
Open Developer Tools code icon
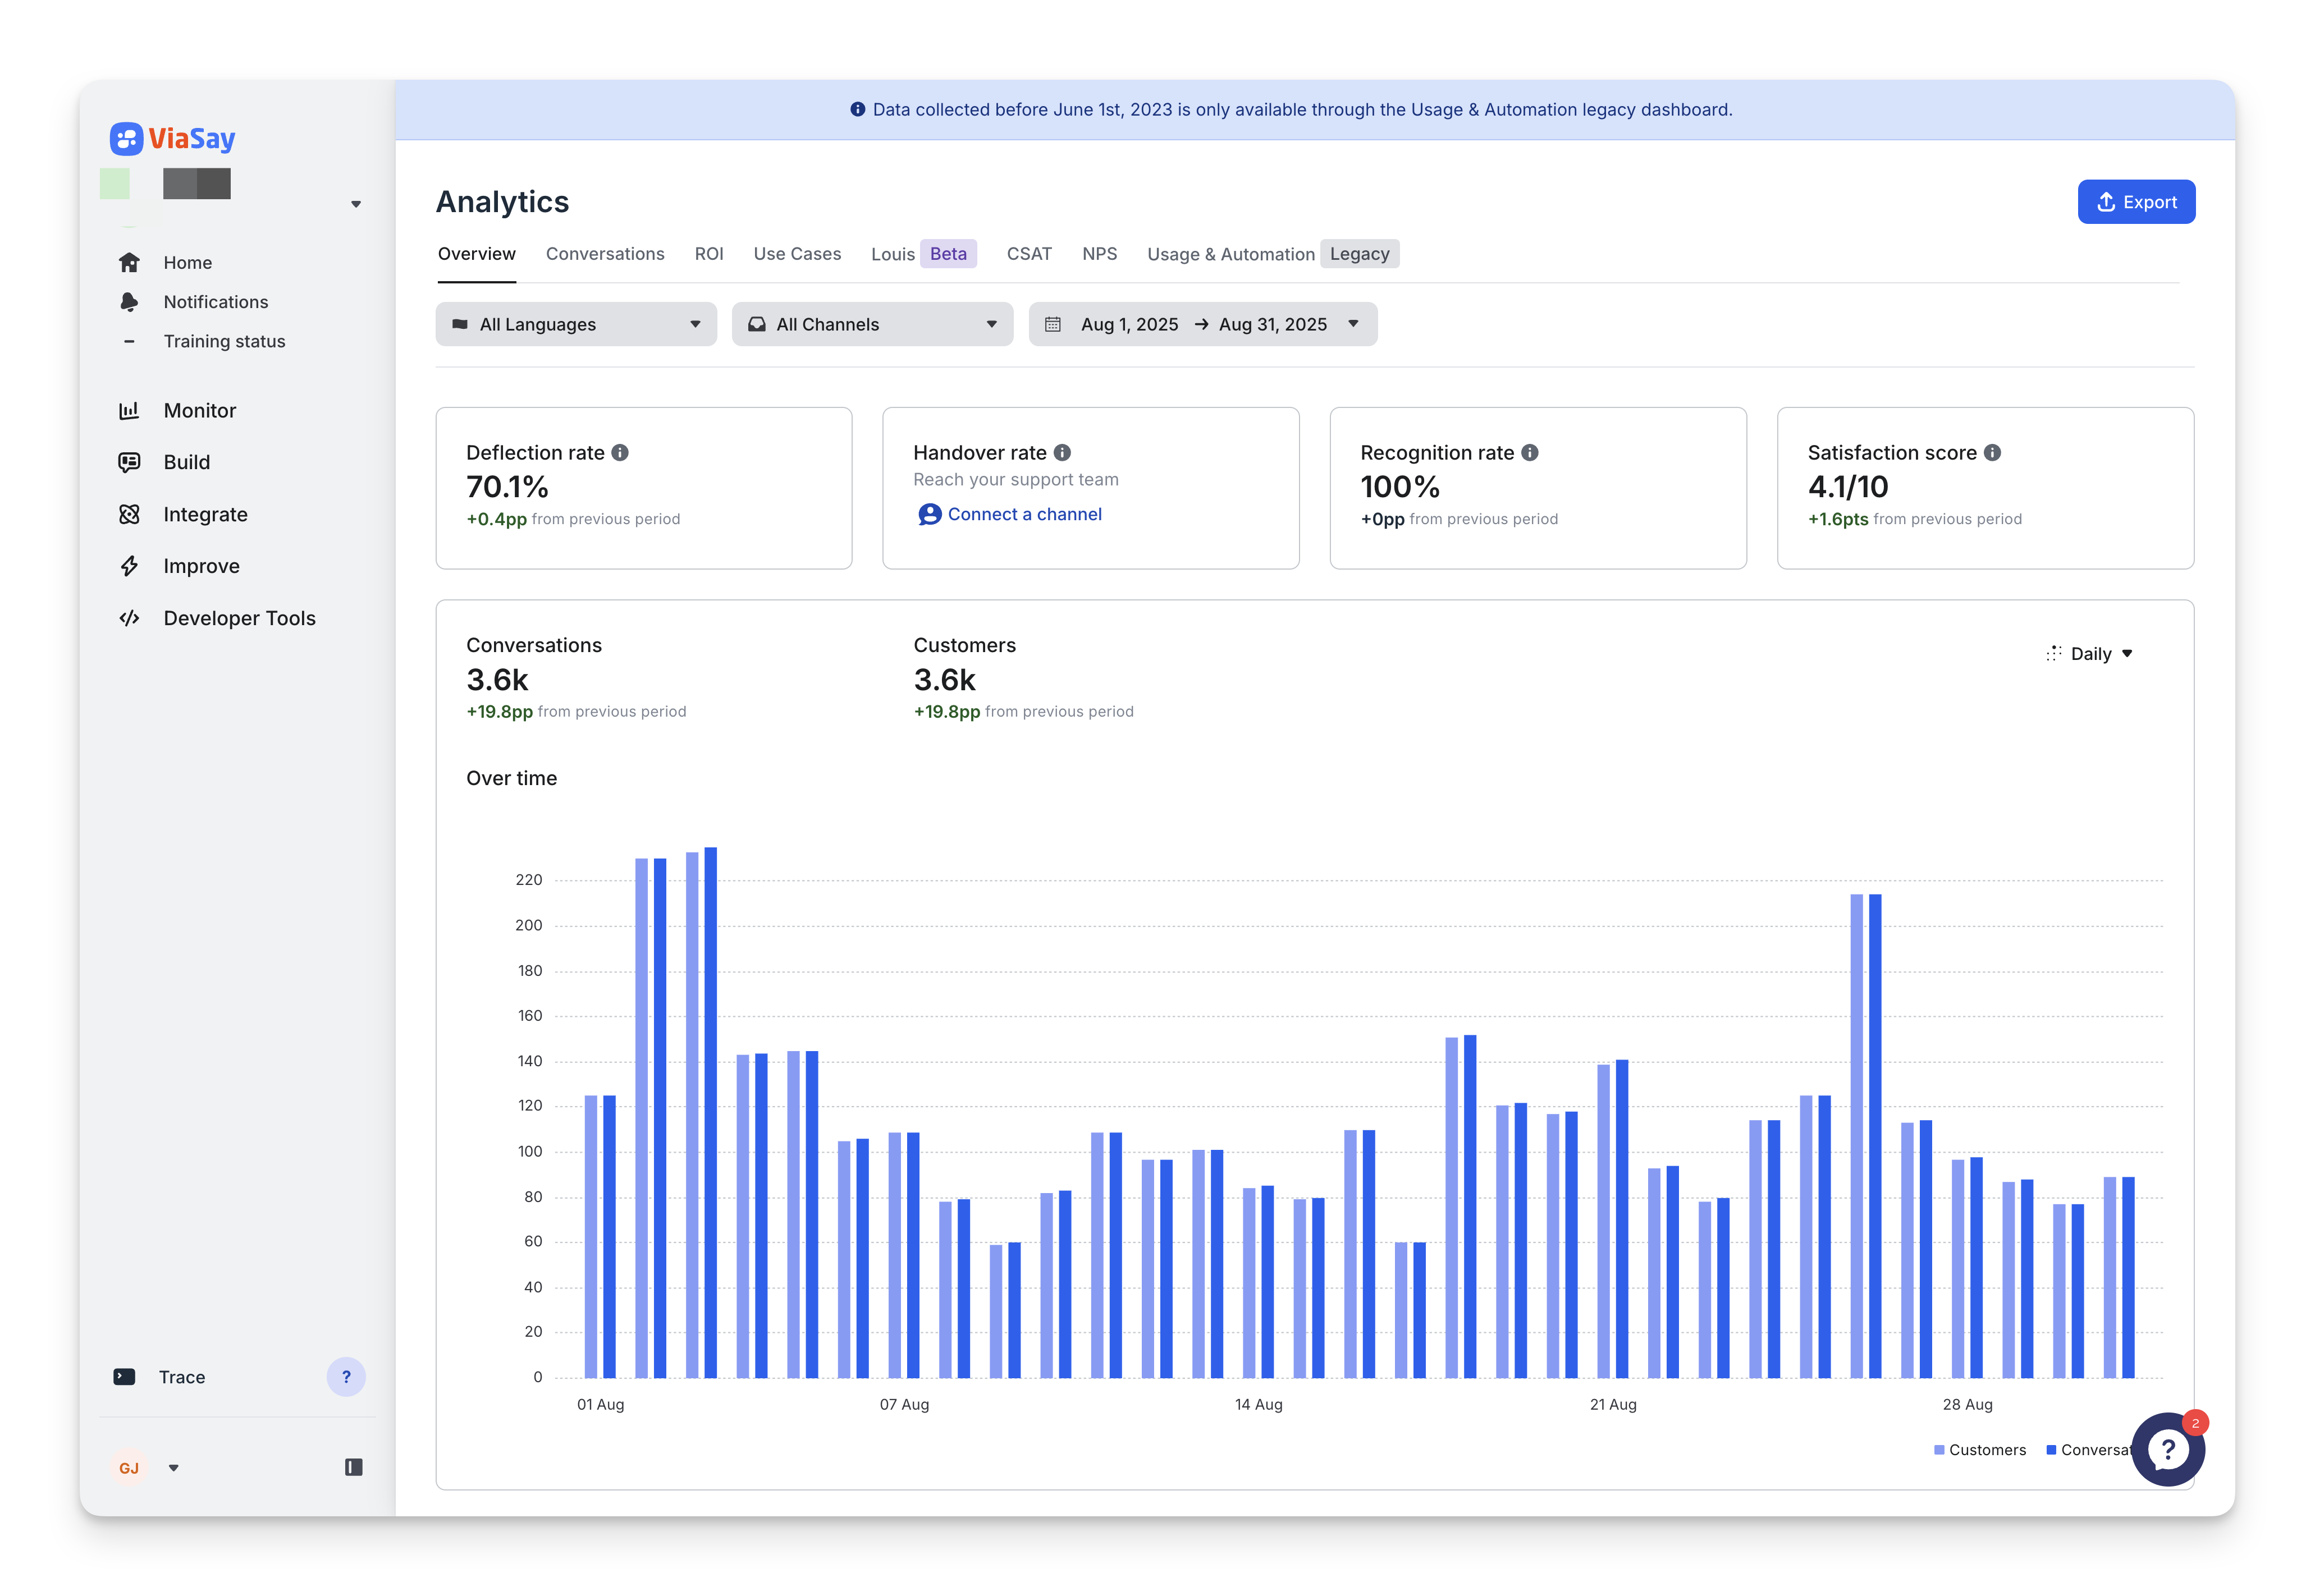coord(129,618)
